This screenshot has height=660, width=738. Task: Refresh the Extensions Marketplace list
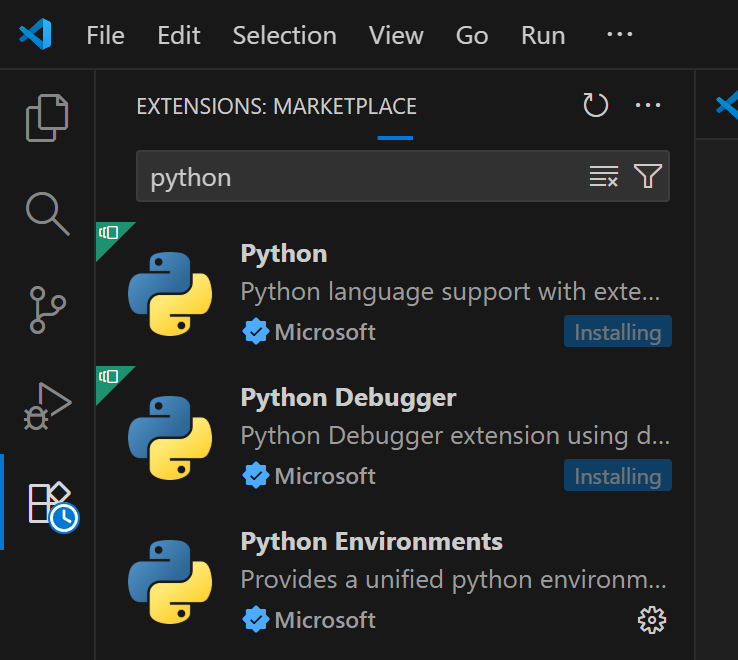pos(595,105)
